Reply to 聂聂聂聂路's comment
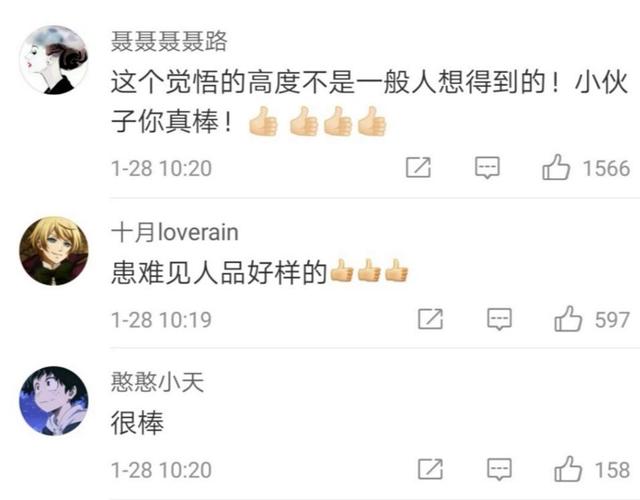The image size is (640, 500). 487,167
